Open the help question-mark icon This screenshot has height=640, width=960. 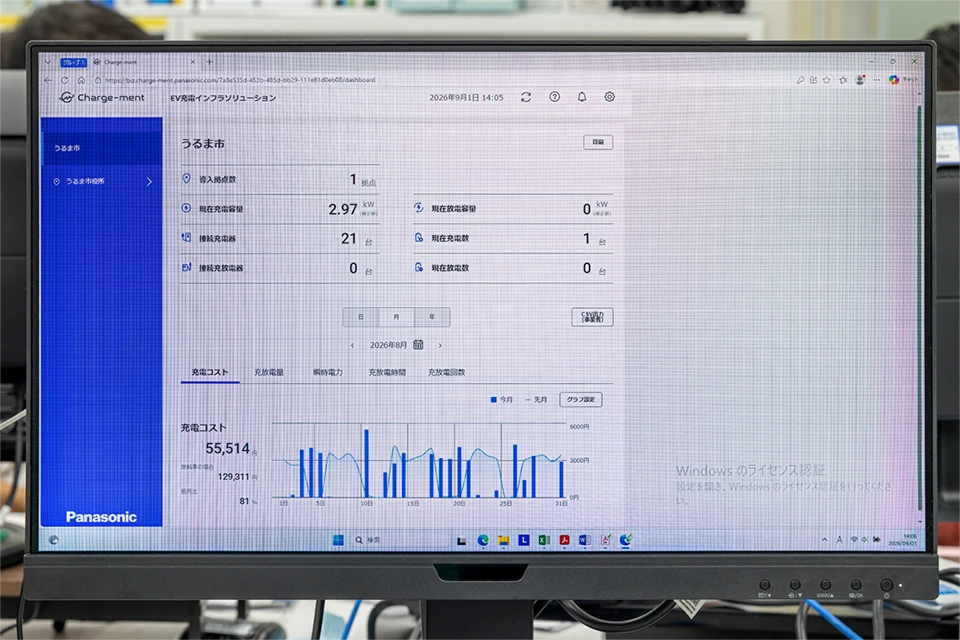click(555, 97)
